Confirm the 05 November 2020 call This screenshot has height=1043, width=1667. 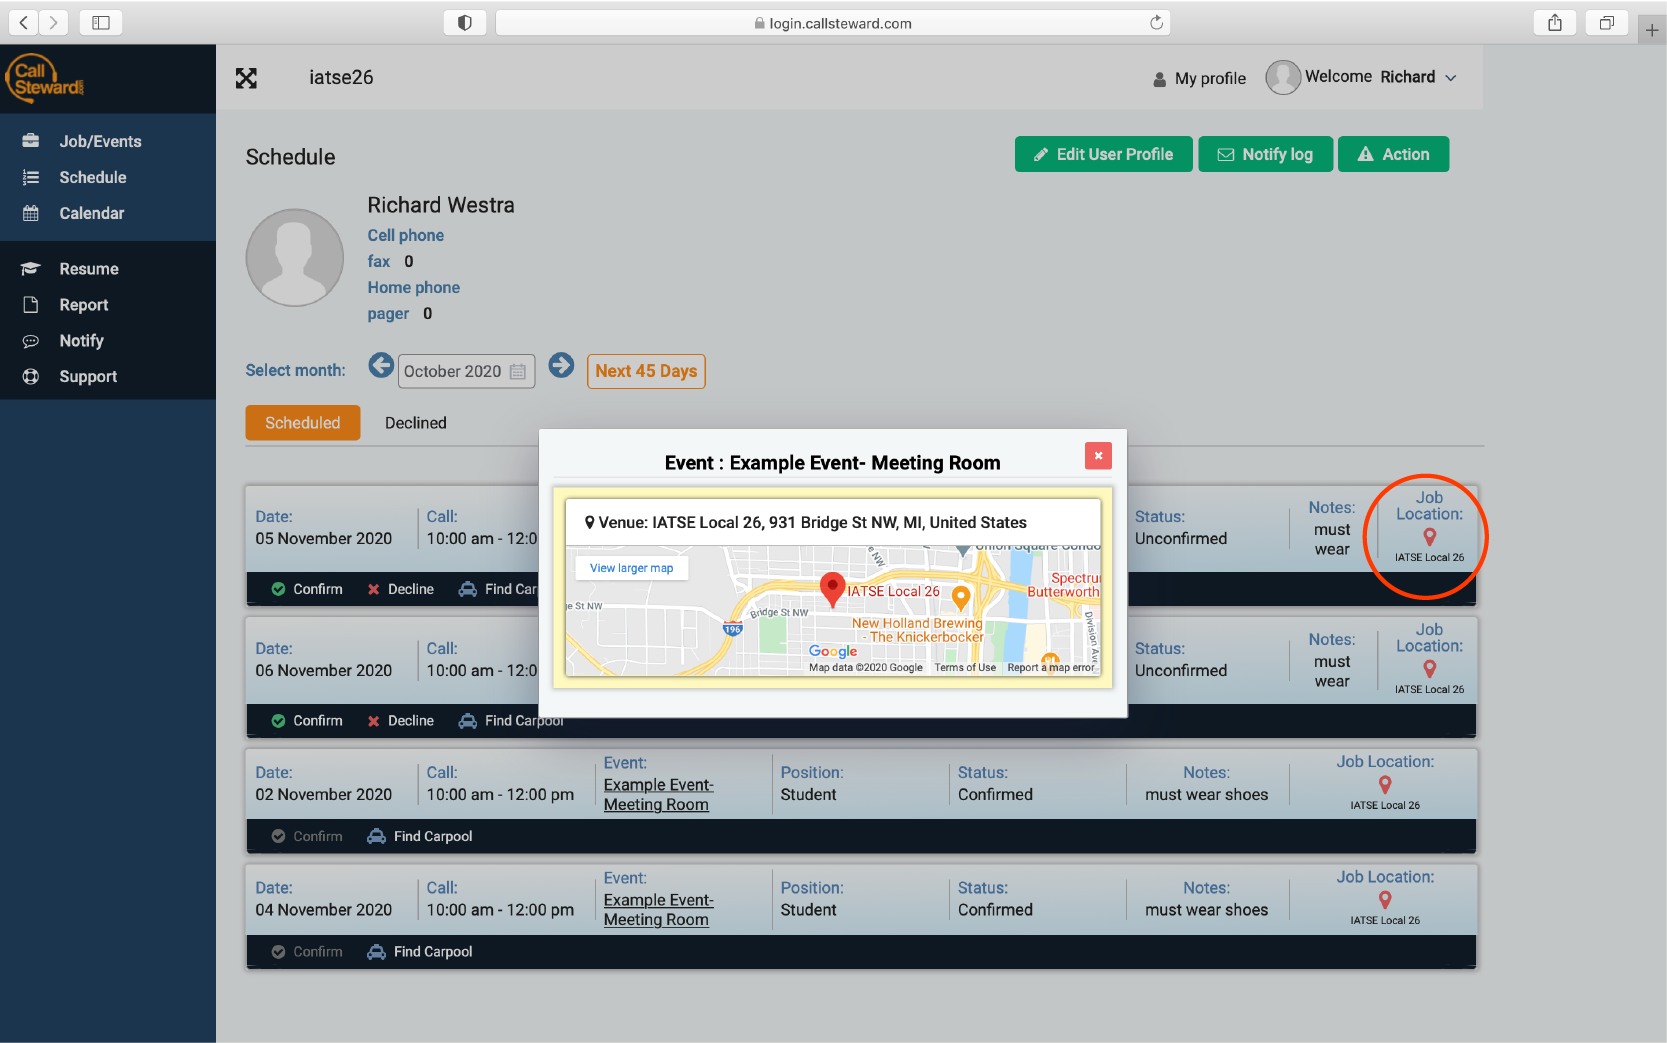click(307, 589)
